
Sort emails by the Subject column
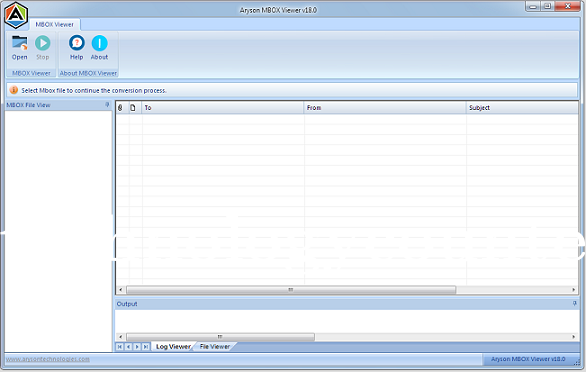pyautogui.click(x=522, y=108)
